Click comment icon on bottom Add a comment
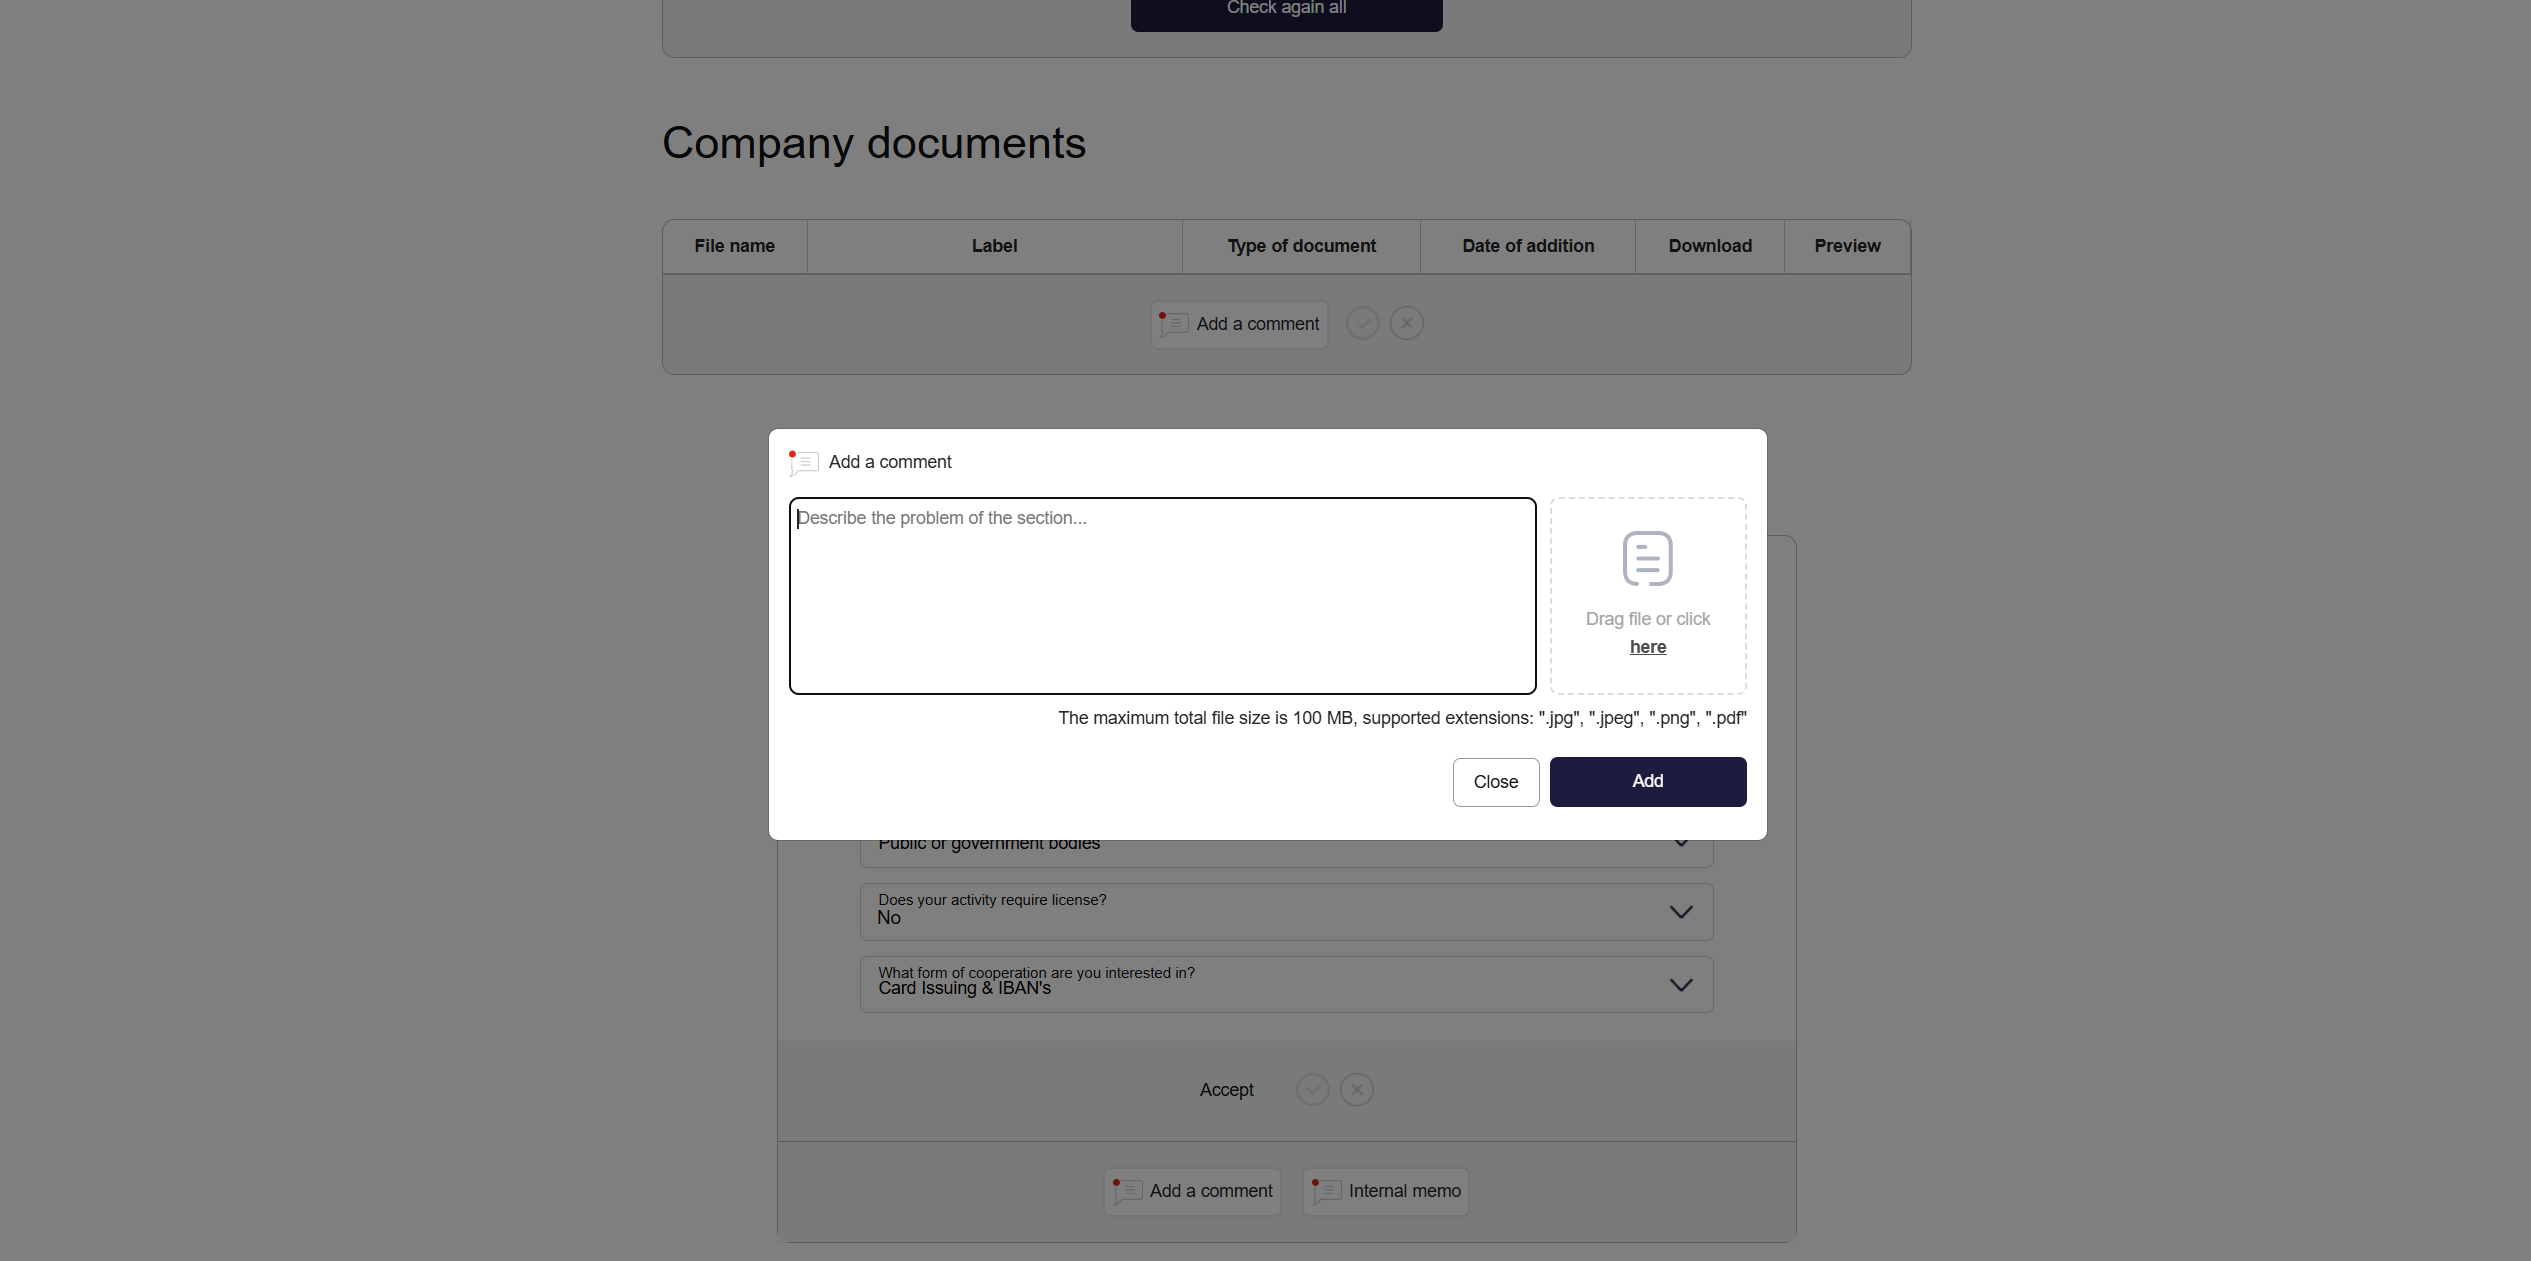The image size is (2531, 1261). (x=1127, y=1191)
